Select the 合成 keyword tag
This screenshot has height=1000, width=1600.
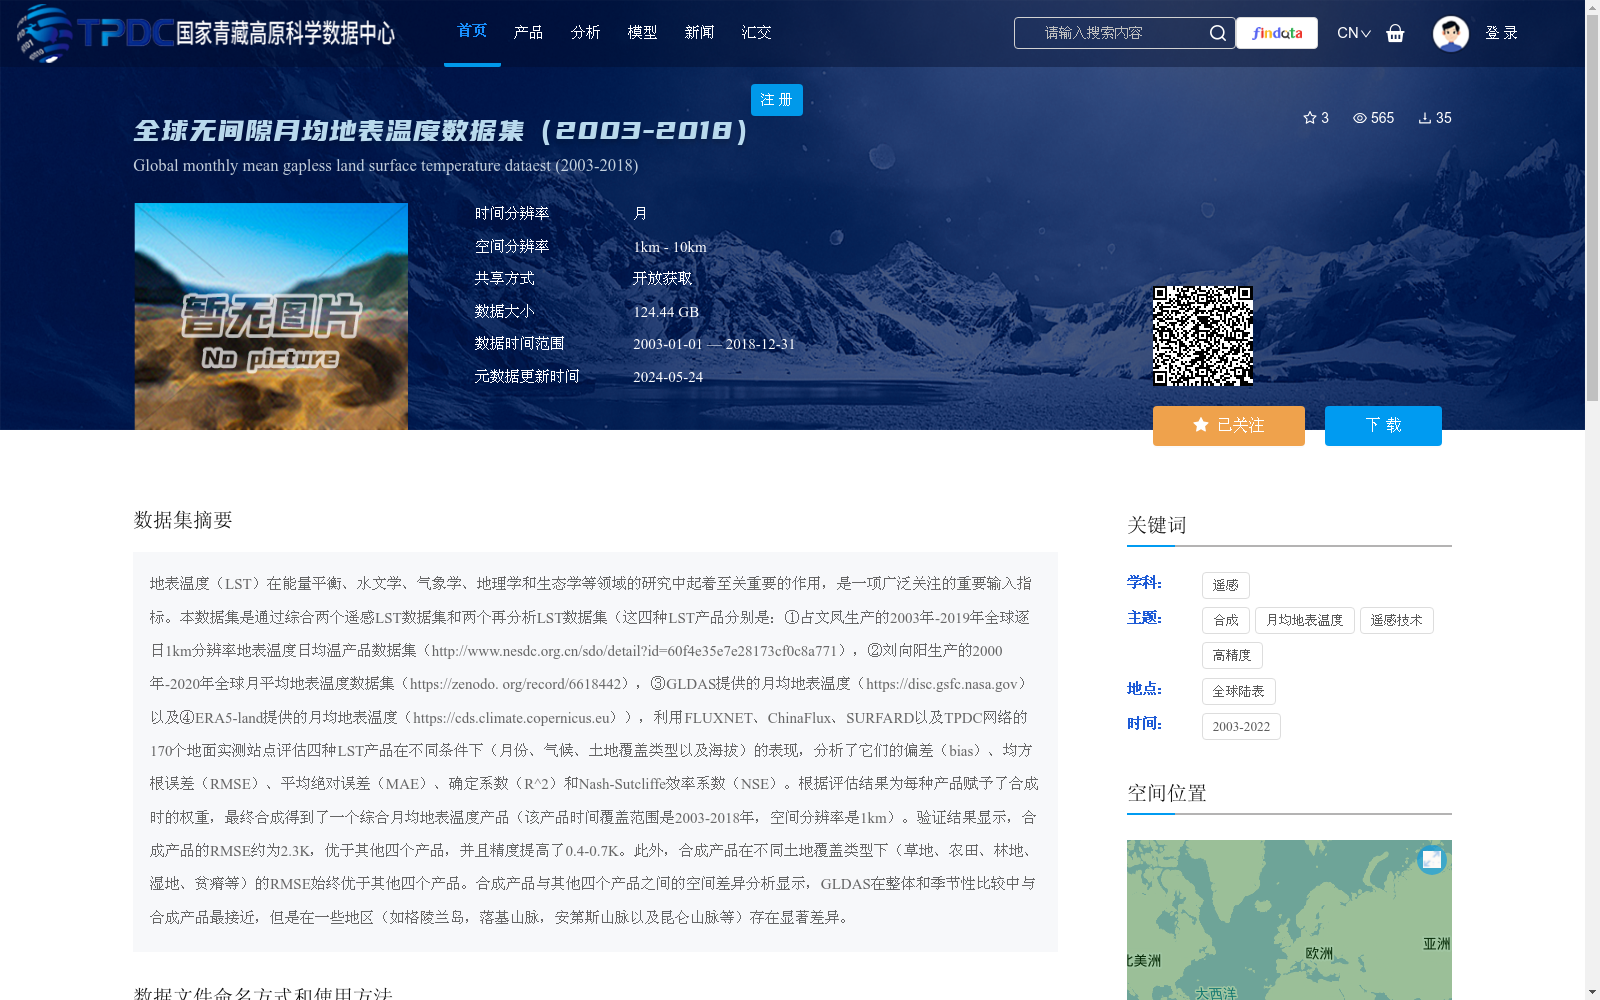pyautogui.click(x=1226, y=620)
